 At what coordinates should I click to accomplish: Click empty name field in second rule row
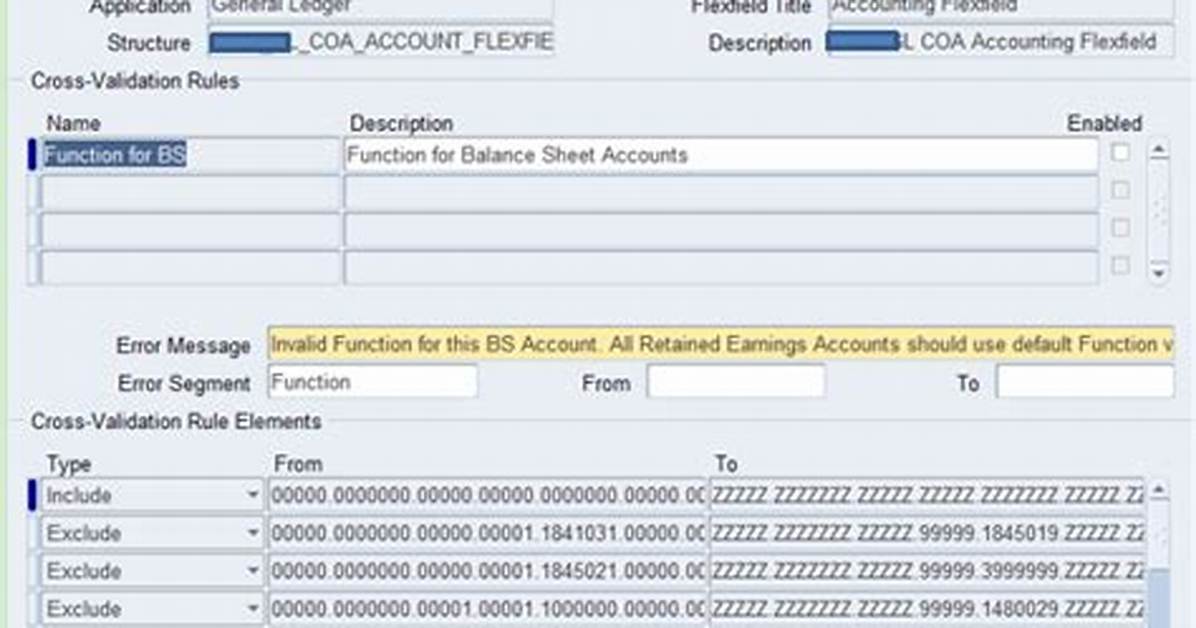pyautogui.click(x=189, y=193)
